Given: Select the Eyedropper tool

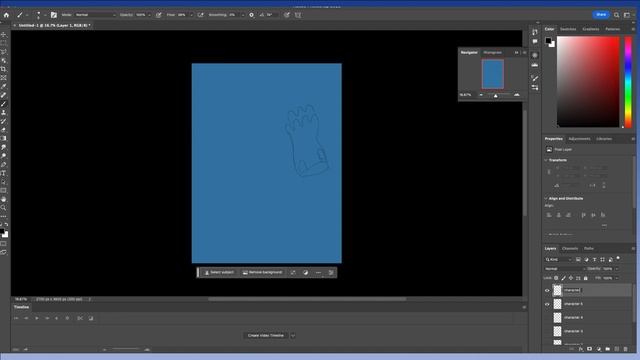Looking at the screenshot, I should (4, 87).
